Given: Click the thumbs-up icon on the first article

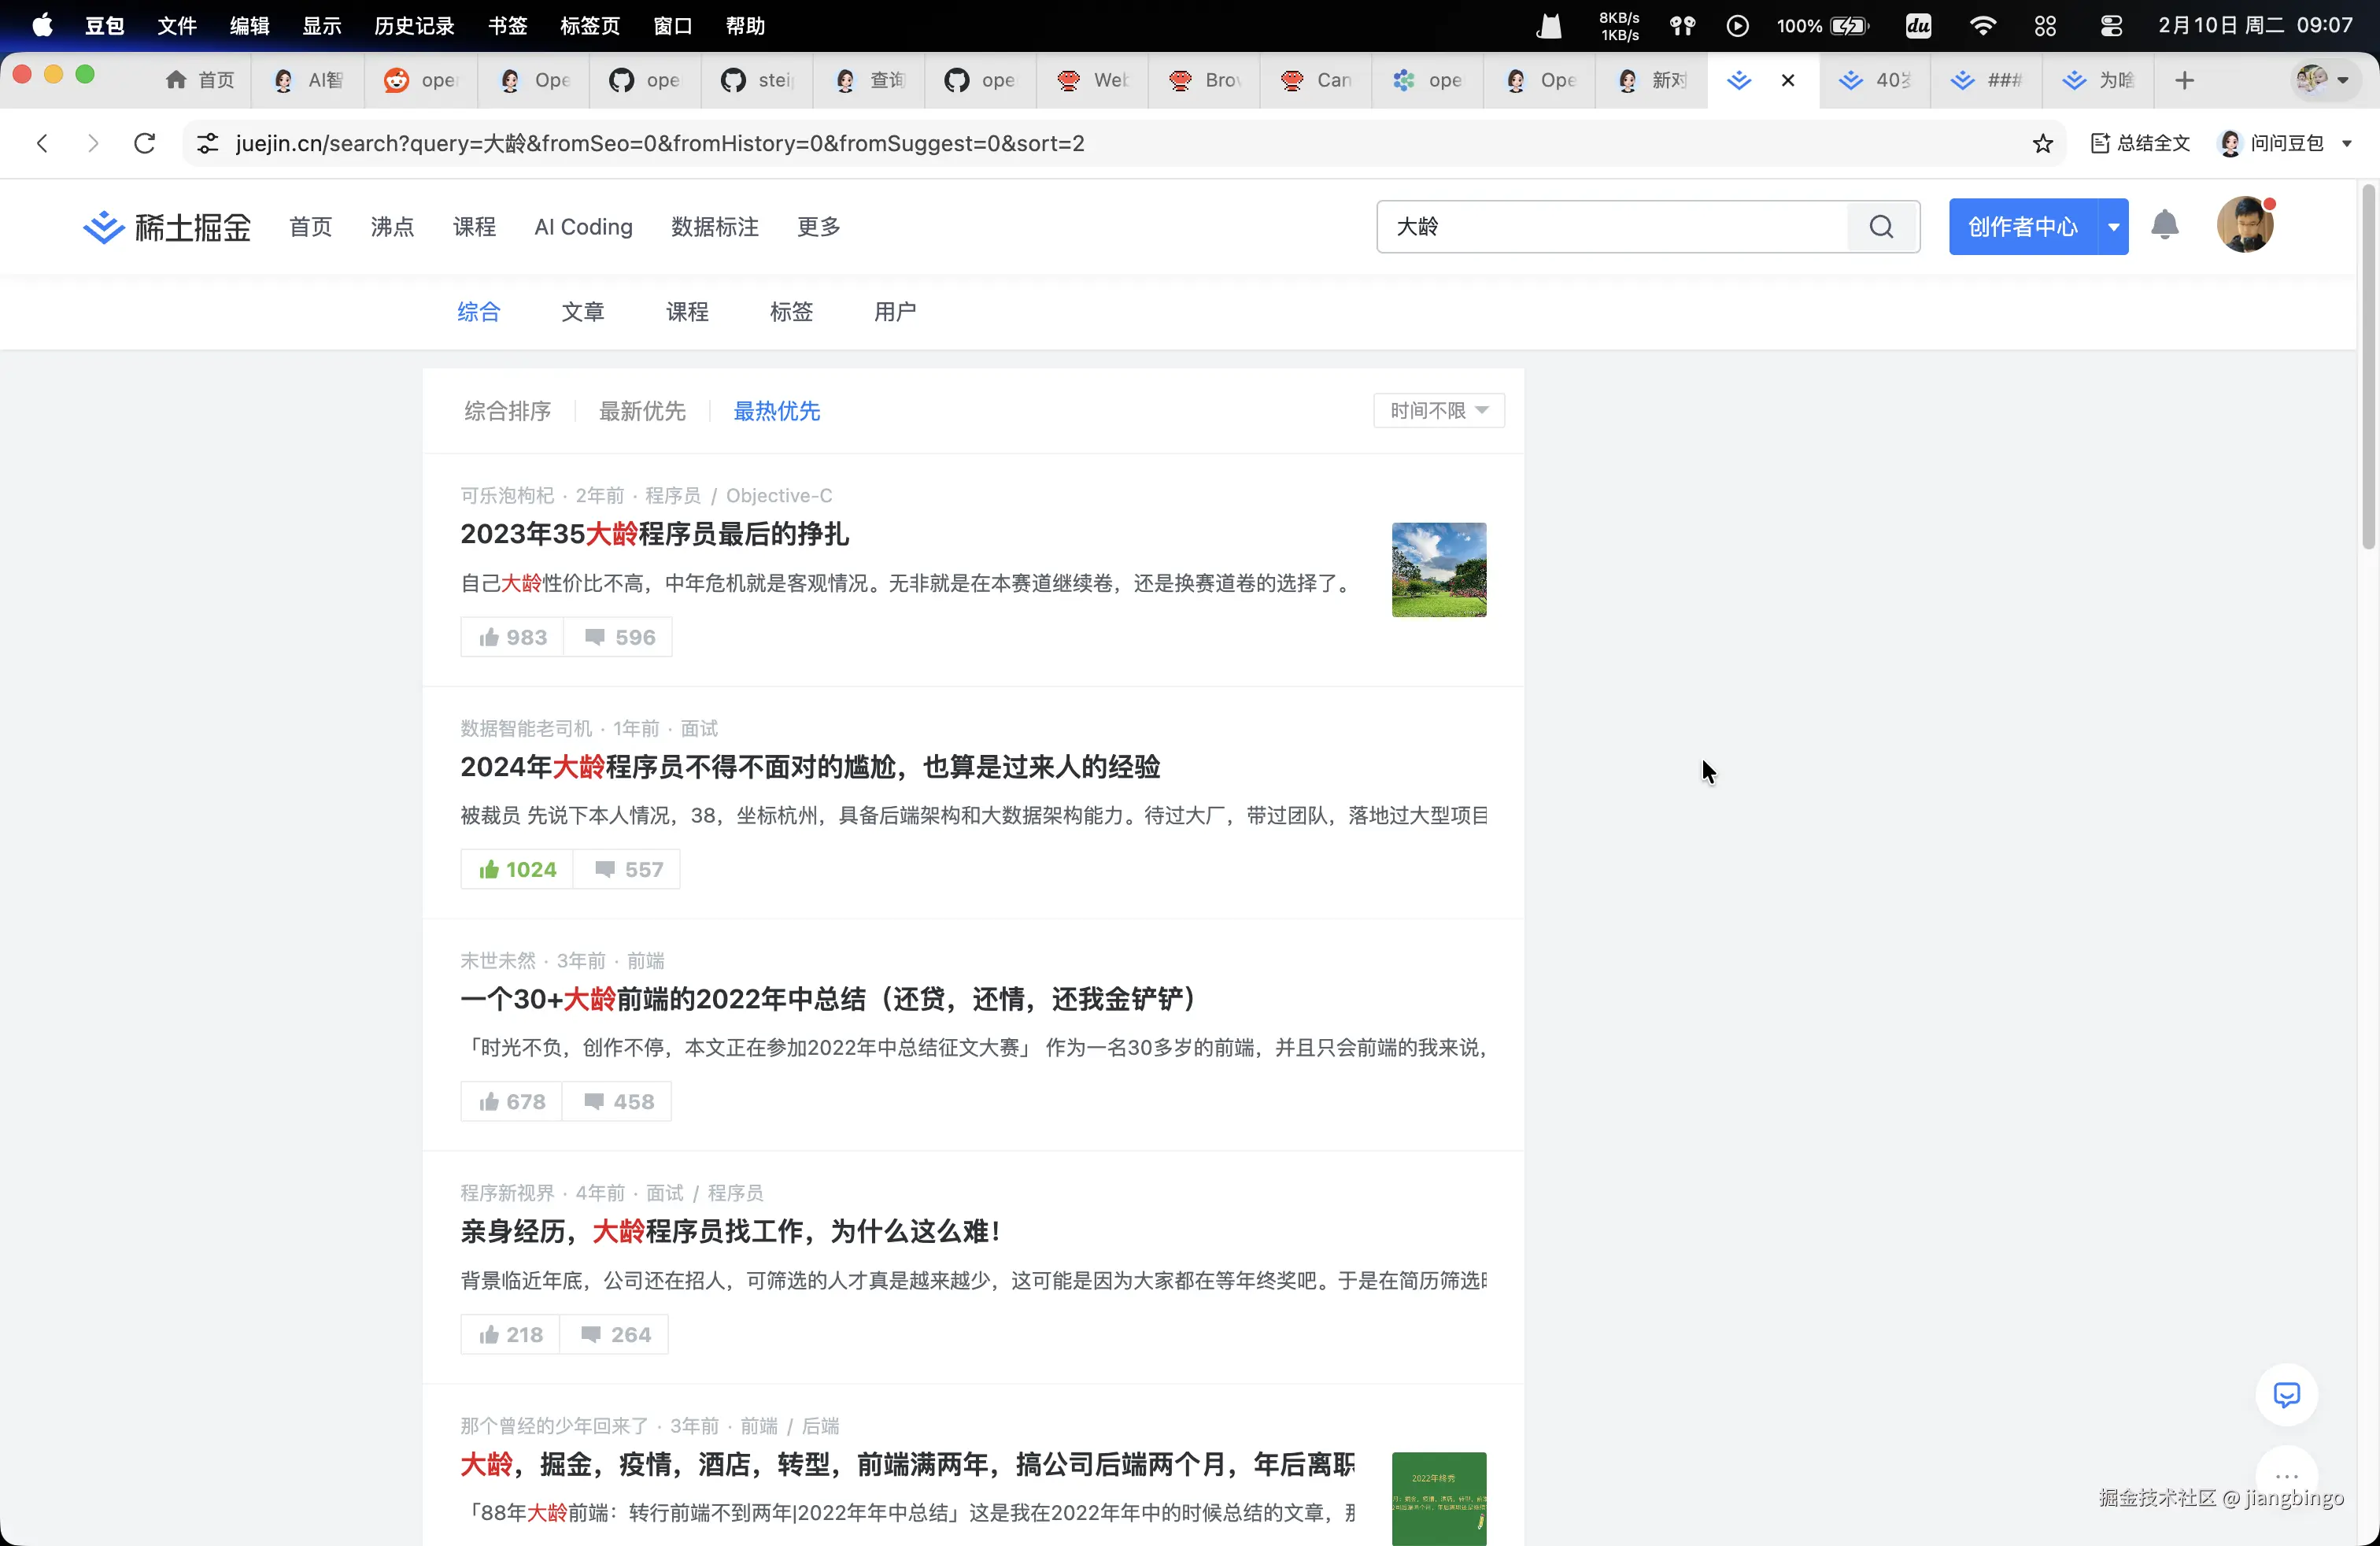Looking at the screenshot, I should point(490,636).
